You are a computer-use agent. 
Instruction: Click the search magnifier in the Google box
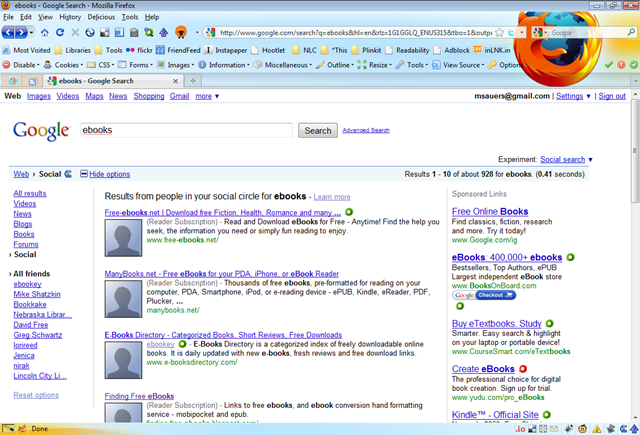coord(631,32)
